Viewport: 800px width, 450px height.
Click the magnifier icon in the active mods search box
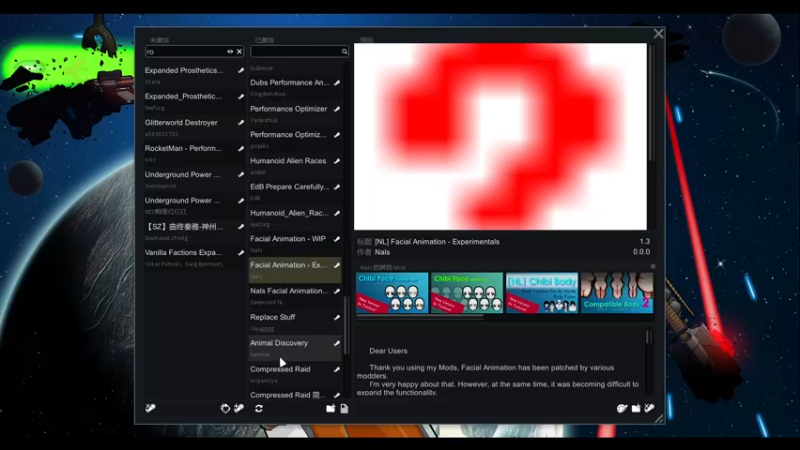click(x=344, y=52)
